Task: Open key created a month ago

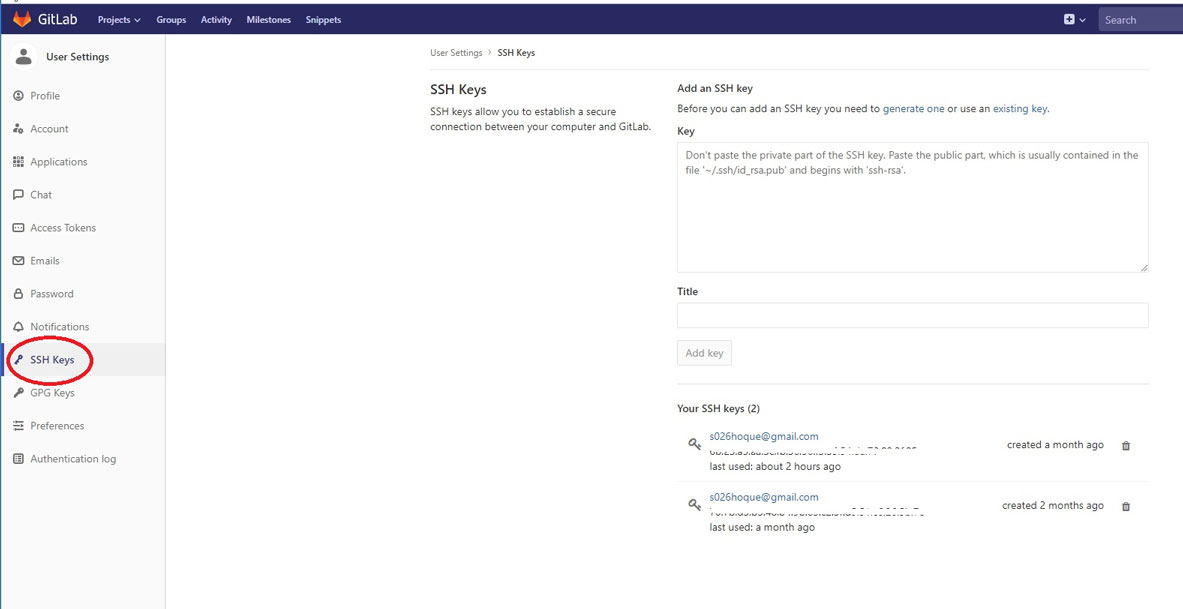Action: point(764,437)
